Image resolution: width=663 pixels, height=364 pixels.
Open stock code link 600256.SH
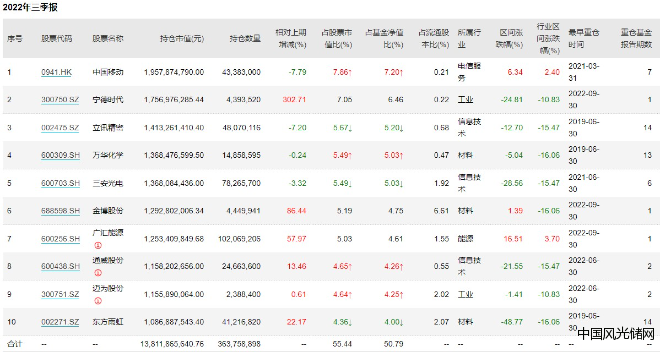60,239
